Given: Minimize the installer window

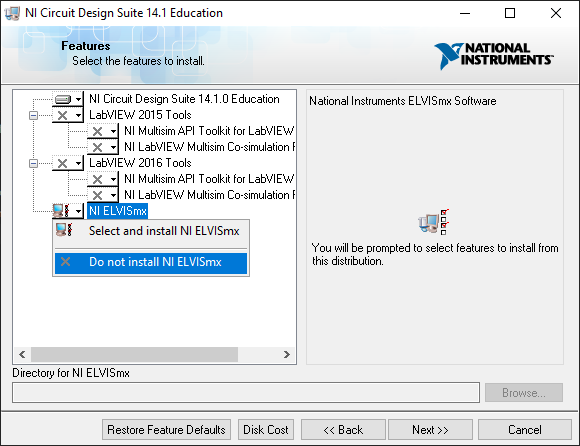Looking at the screenshot, I should pos(465,13).
